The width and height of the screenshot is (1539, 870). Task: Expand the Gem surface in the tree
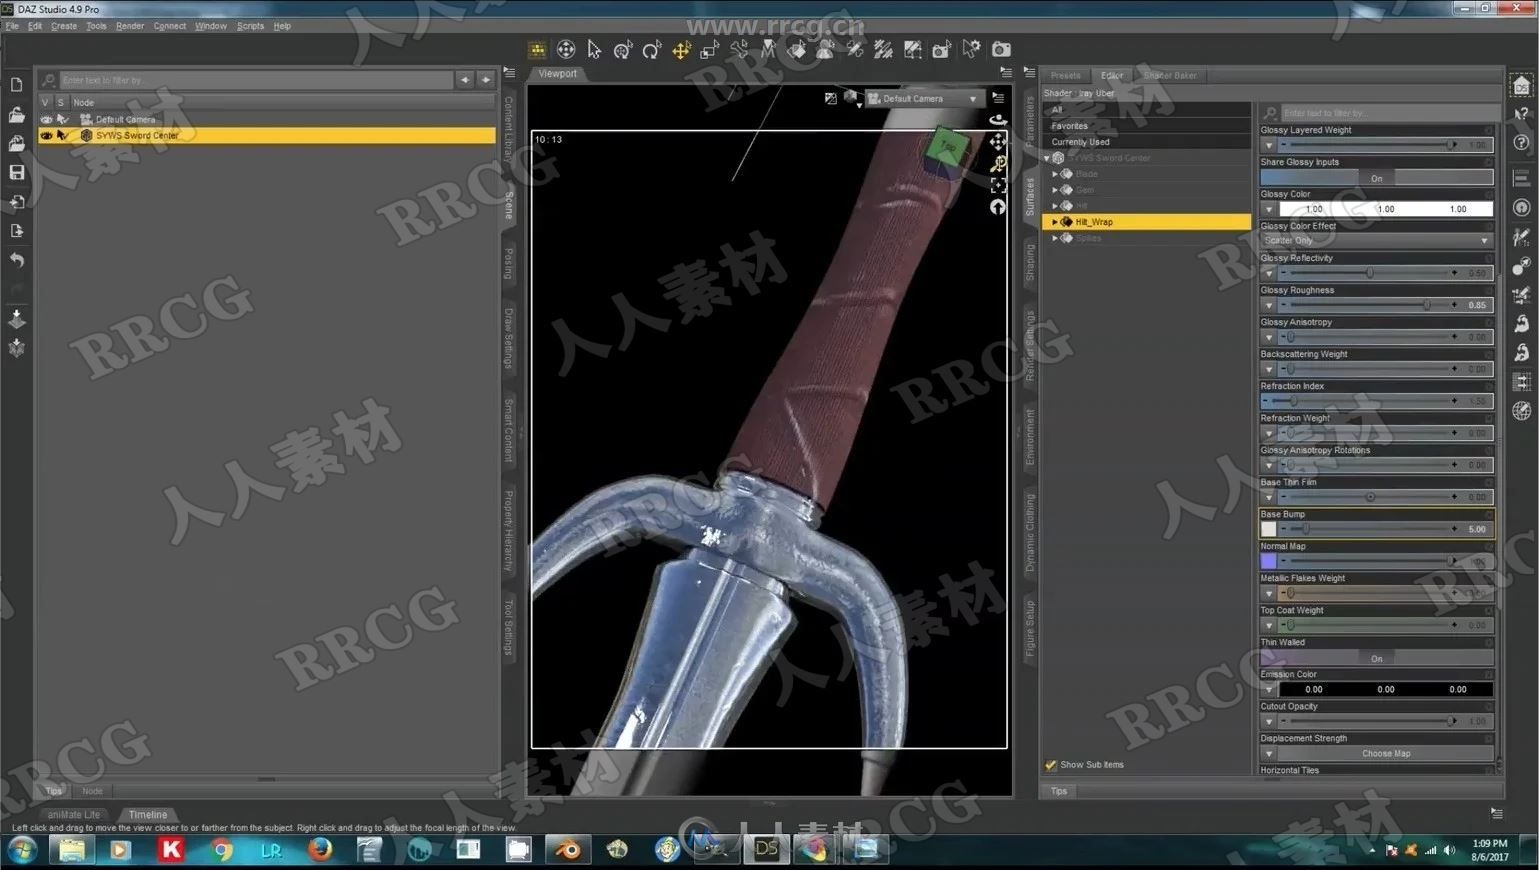1055,190
